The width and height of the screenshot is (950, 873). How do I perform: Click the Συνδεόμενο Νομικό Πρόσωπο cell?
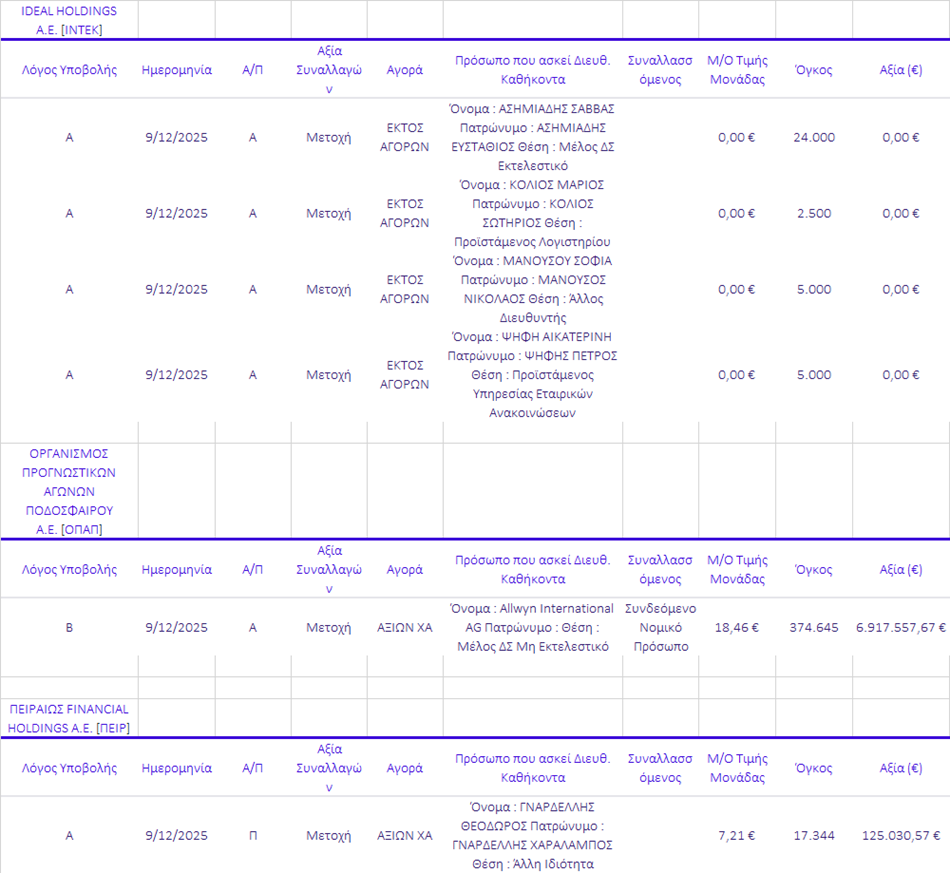[x=660, y=627]
